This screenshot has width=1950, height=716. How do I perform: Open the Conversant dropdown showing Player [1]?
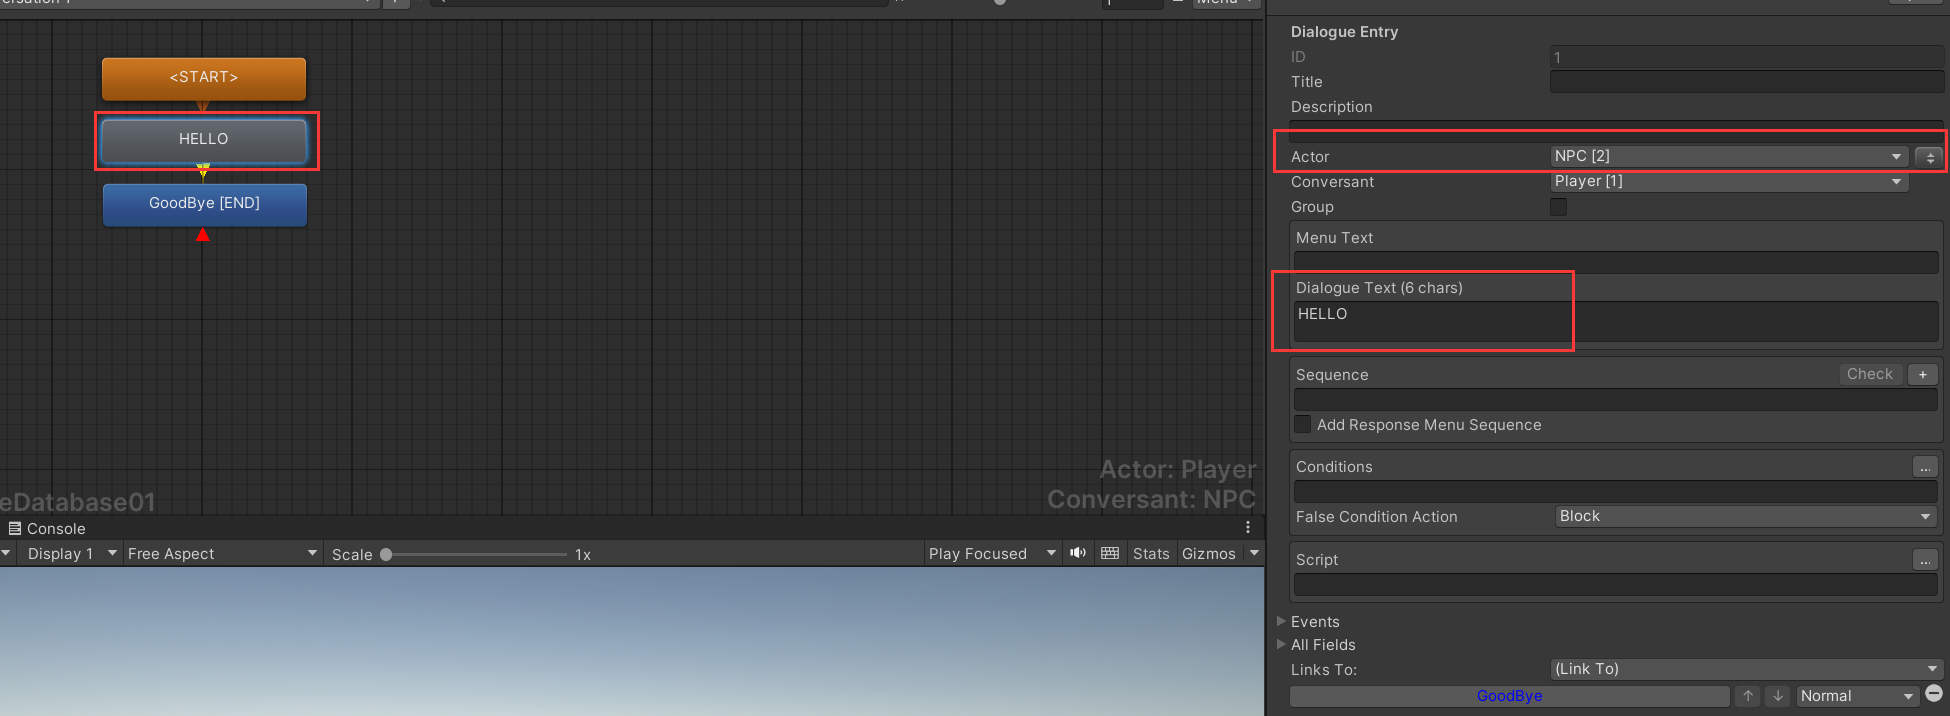[1729, 181]
